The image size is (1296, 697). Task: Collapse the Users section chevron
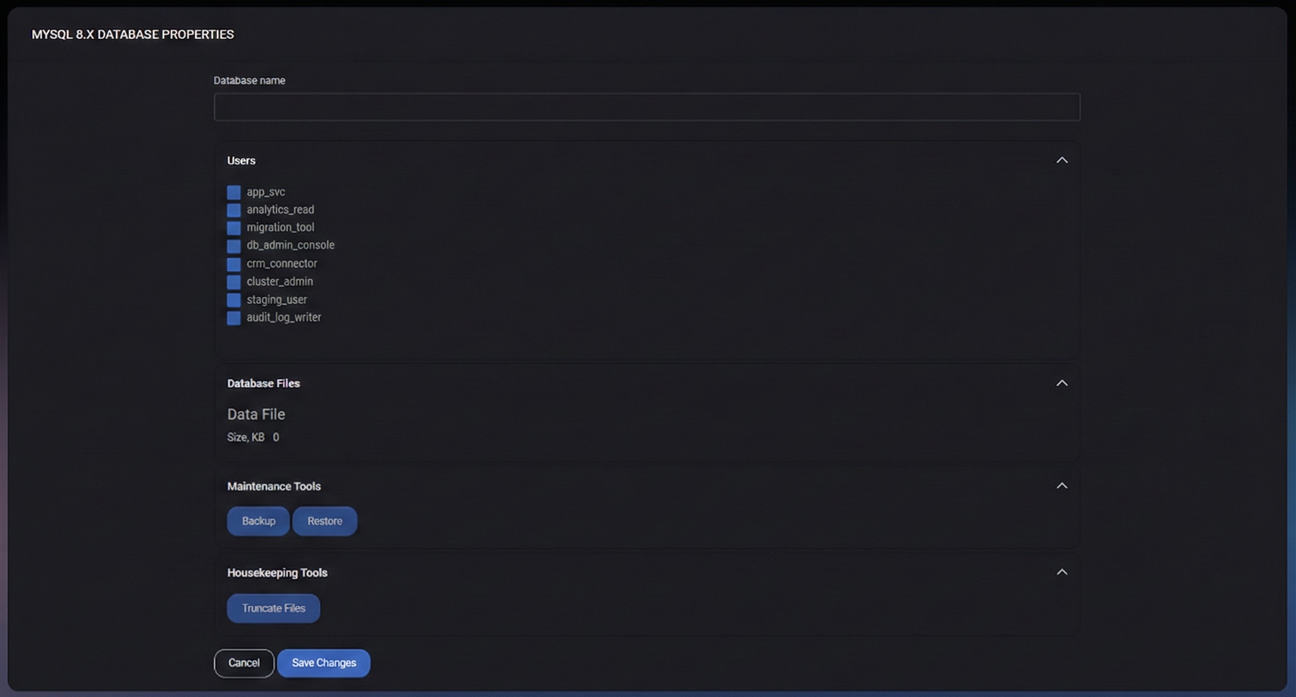[1062, 160]
